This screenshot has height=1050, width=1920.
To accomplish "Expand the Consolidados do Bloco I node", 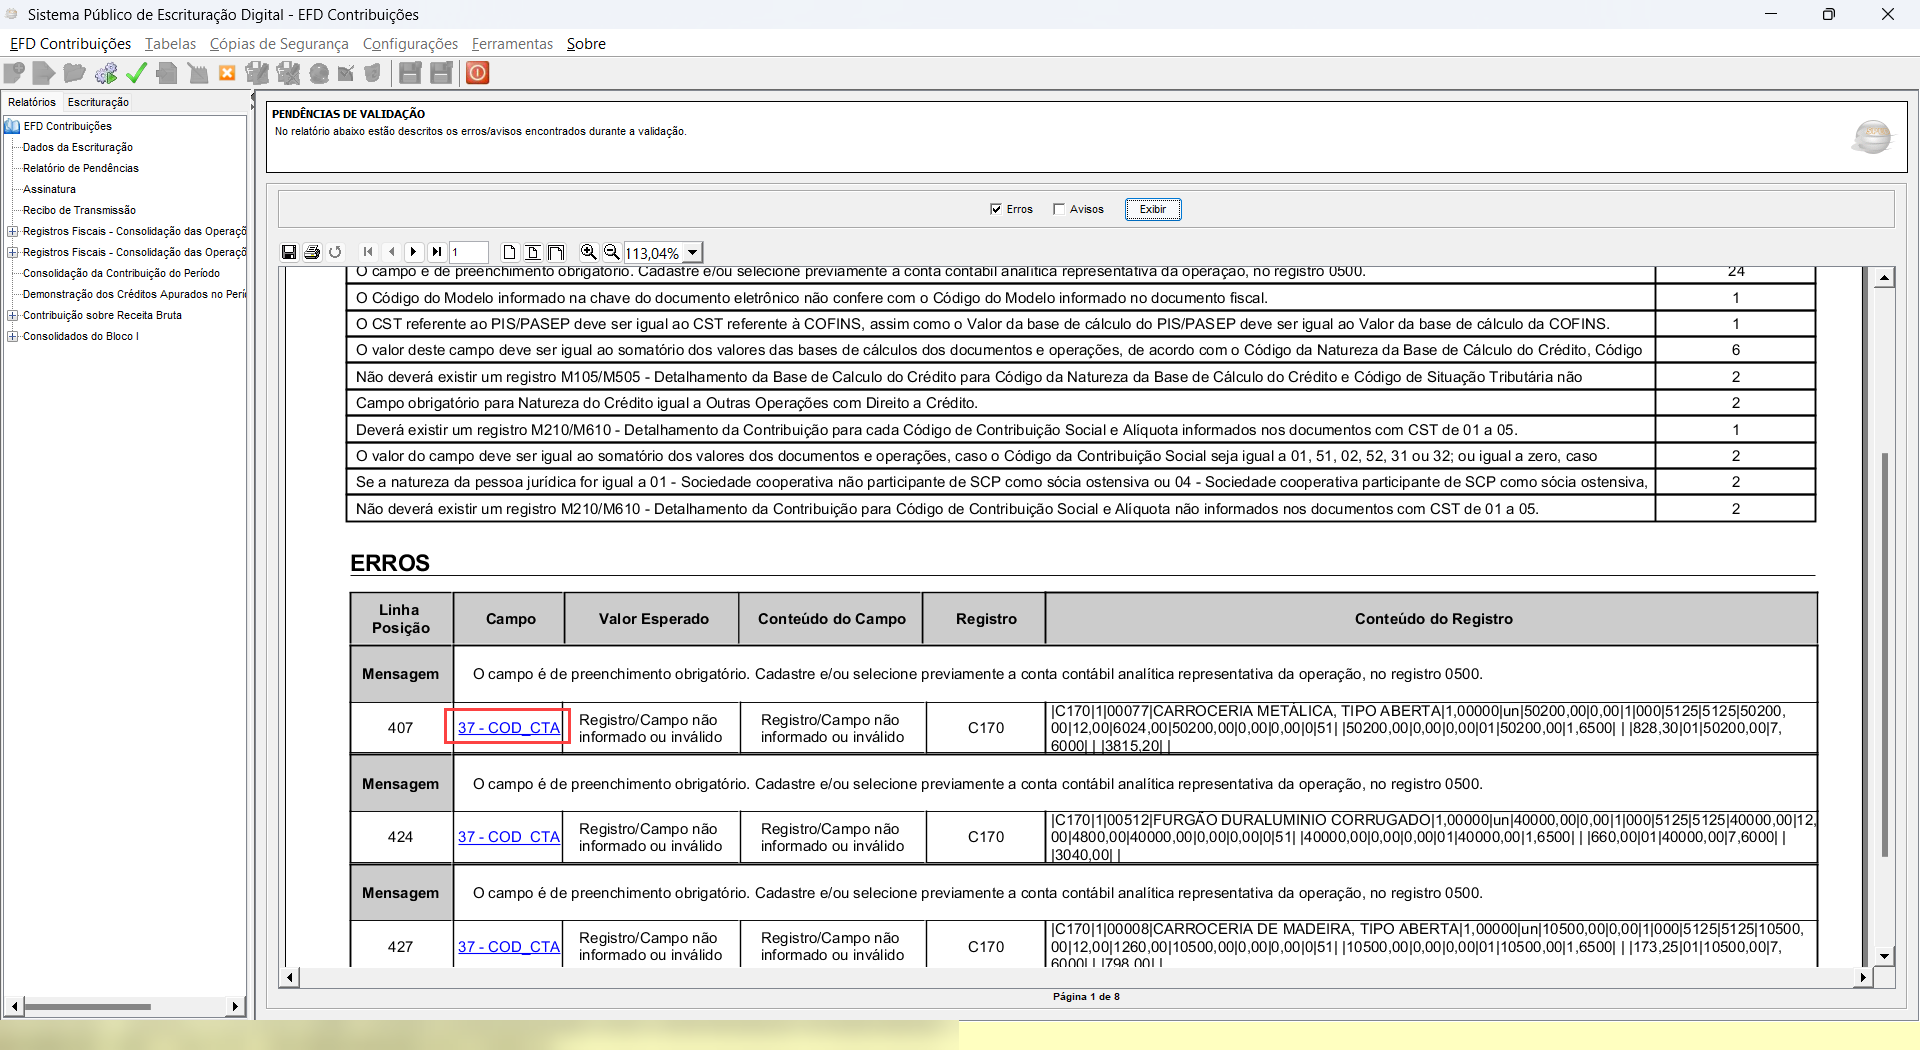I will pos(13,336).
